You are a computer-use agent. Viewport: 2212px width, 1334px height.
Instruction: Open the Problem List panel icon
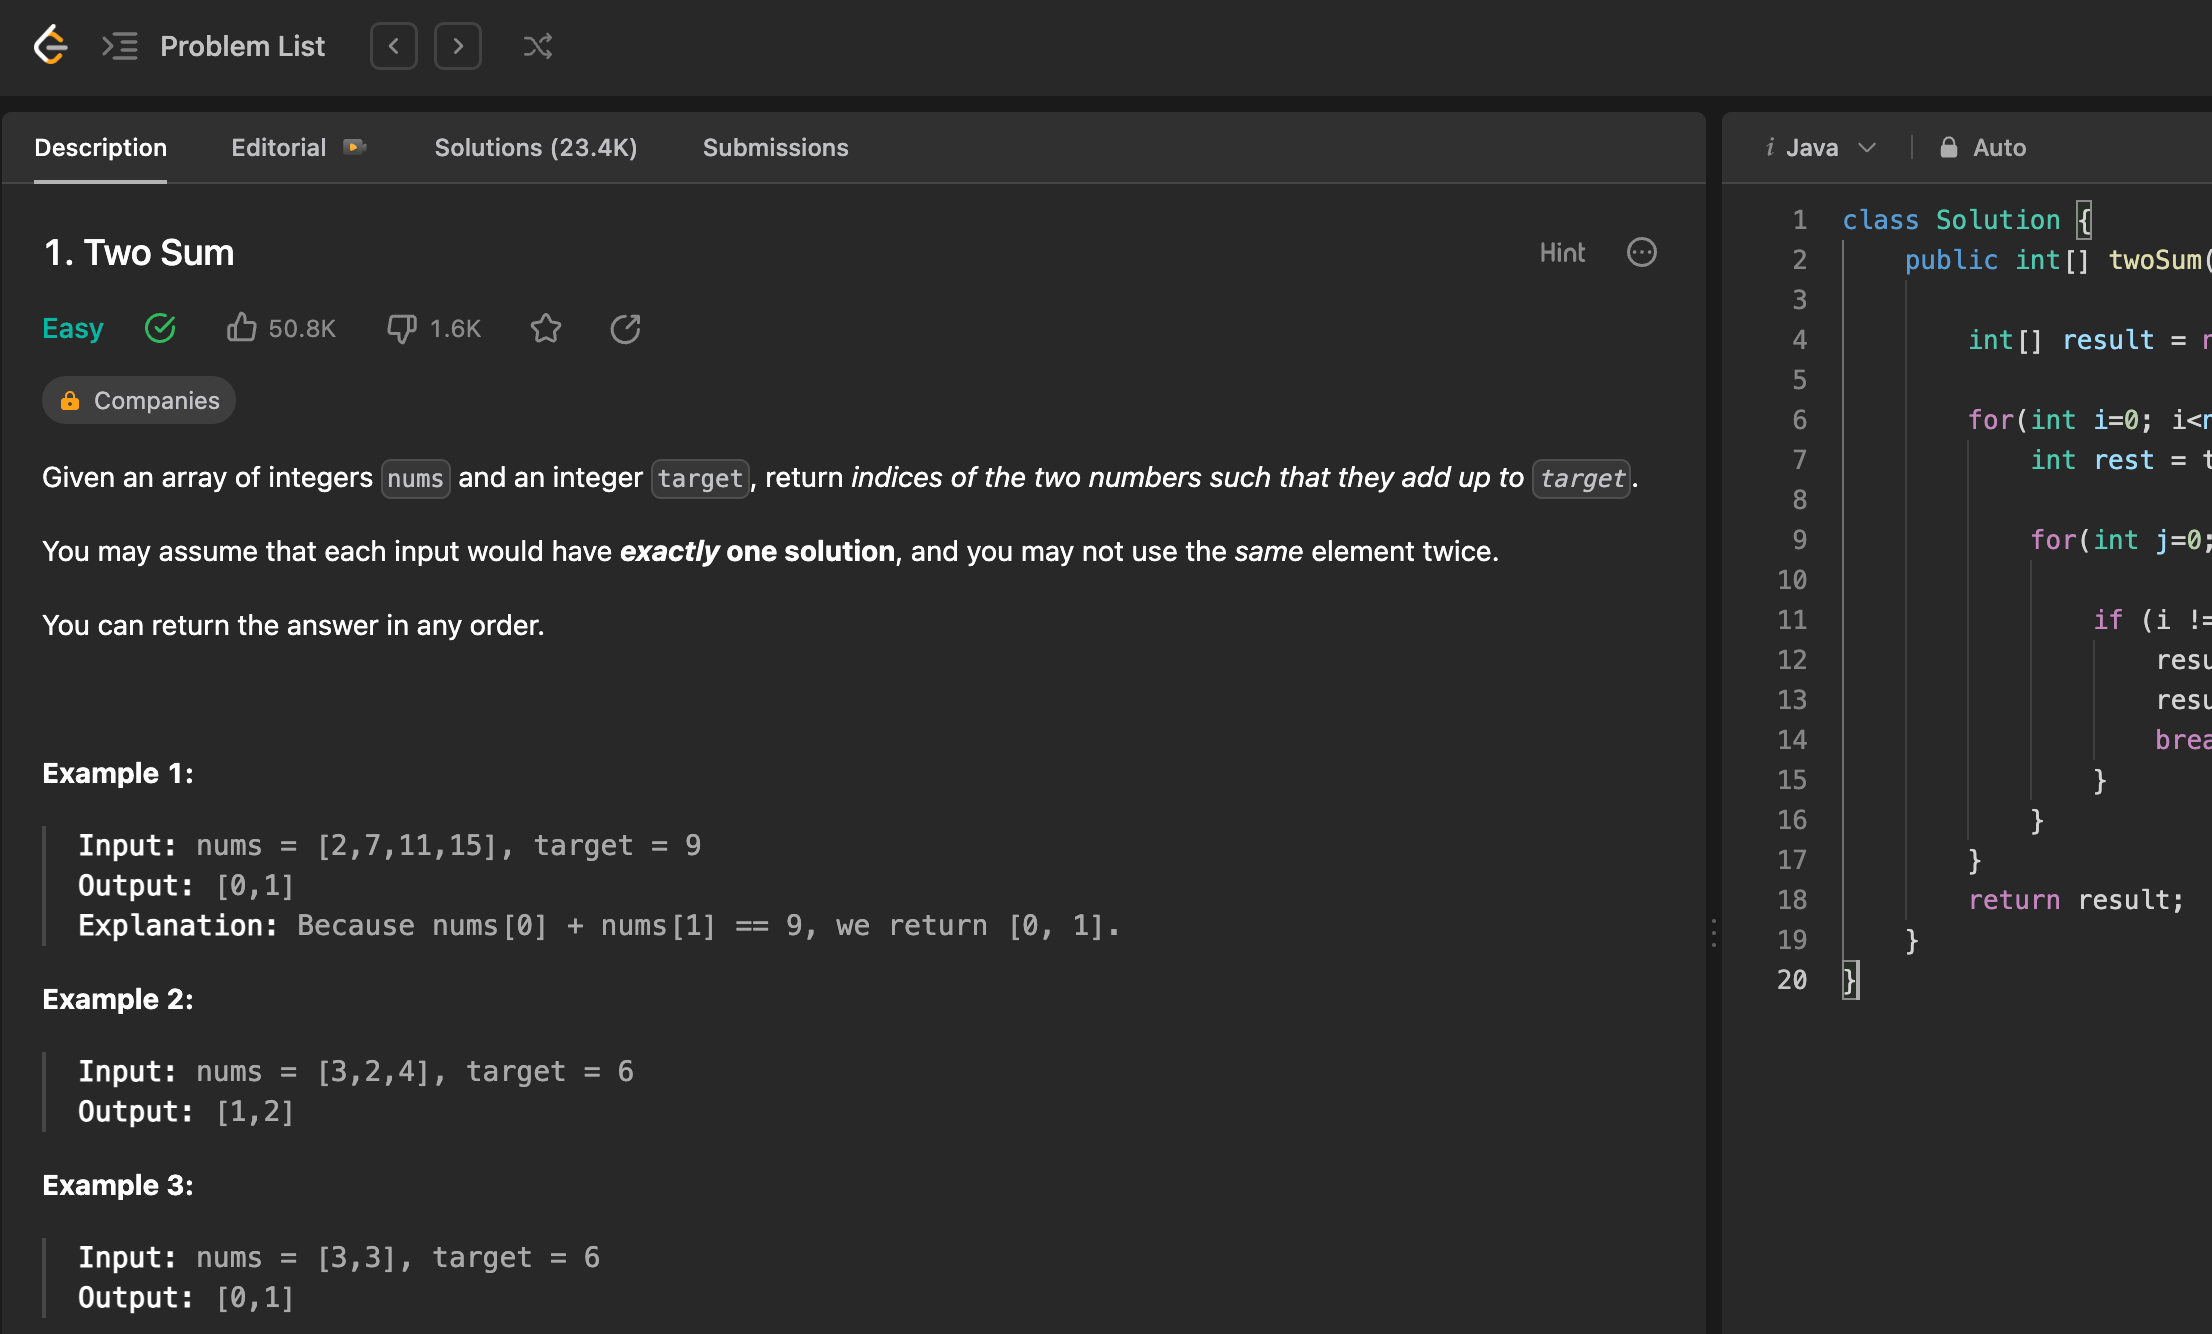click(x=120, y=46)
